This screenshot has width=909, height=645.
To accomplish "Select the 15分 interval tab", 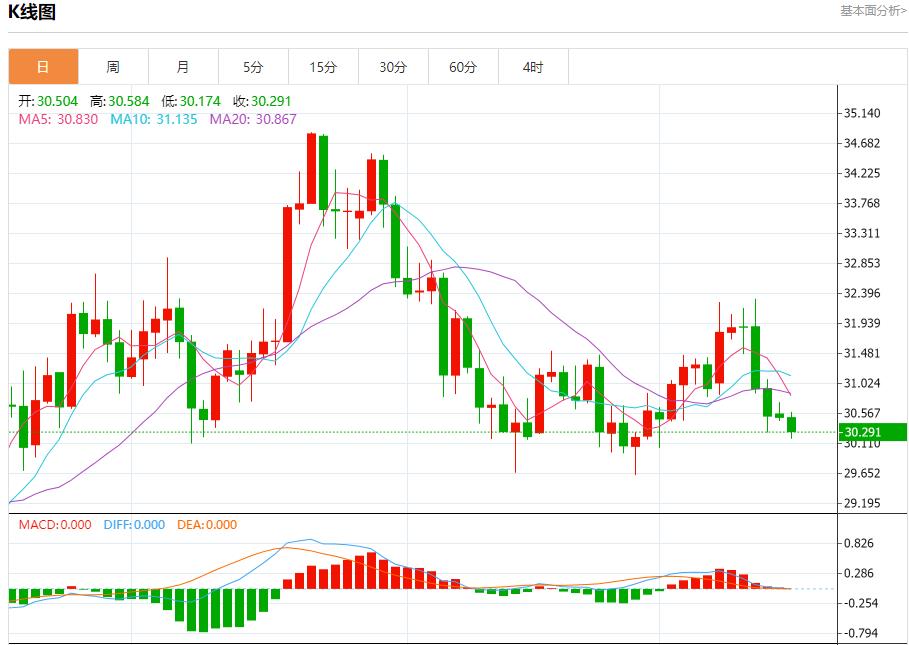I will coord(323,67).
